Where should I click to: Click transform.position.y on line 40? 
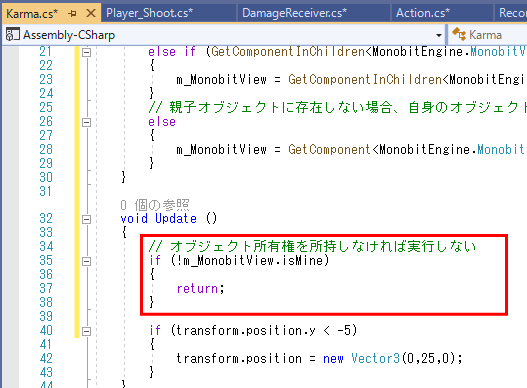tap(246, 331)
